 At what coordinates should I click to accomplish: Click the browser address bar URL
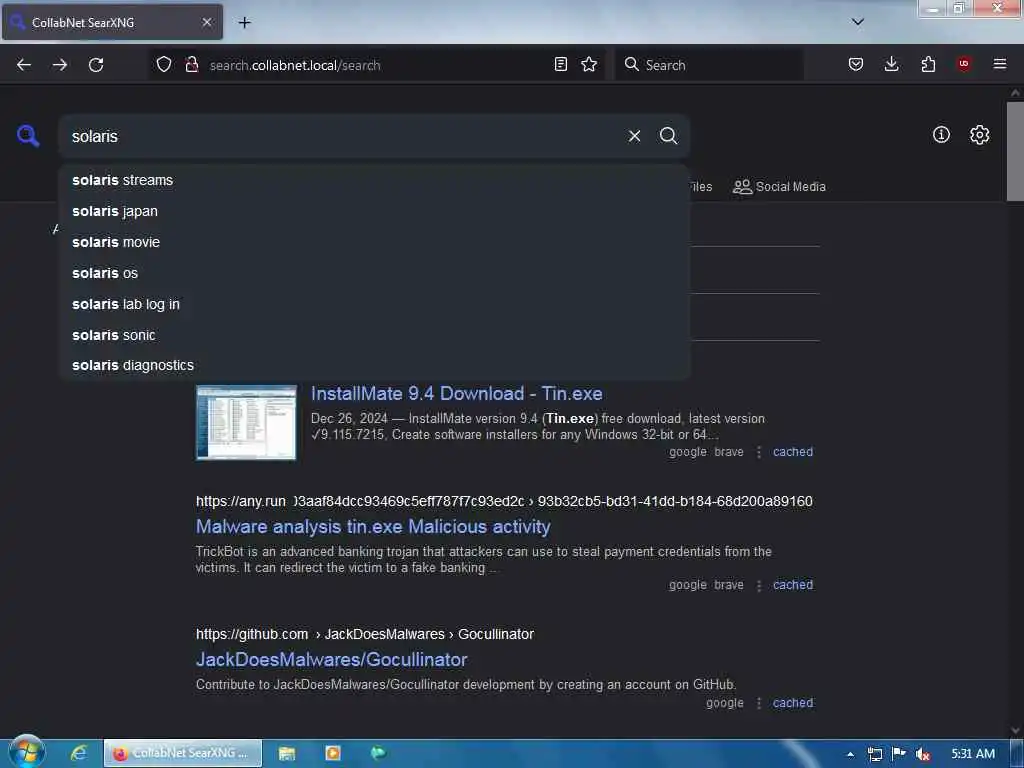click(376, 65)
